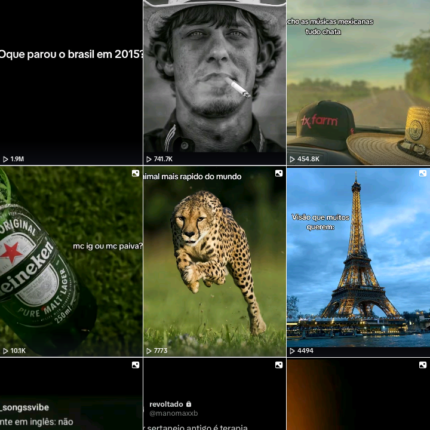Click the play icon beside 7773 views

[149, 351]
